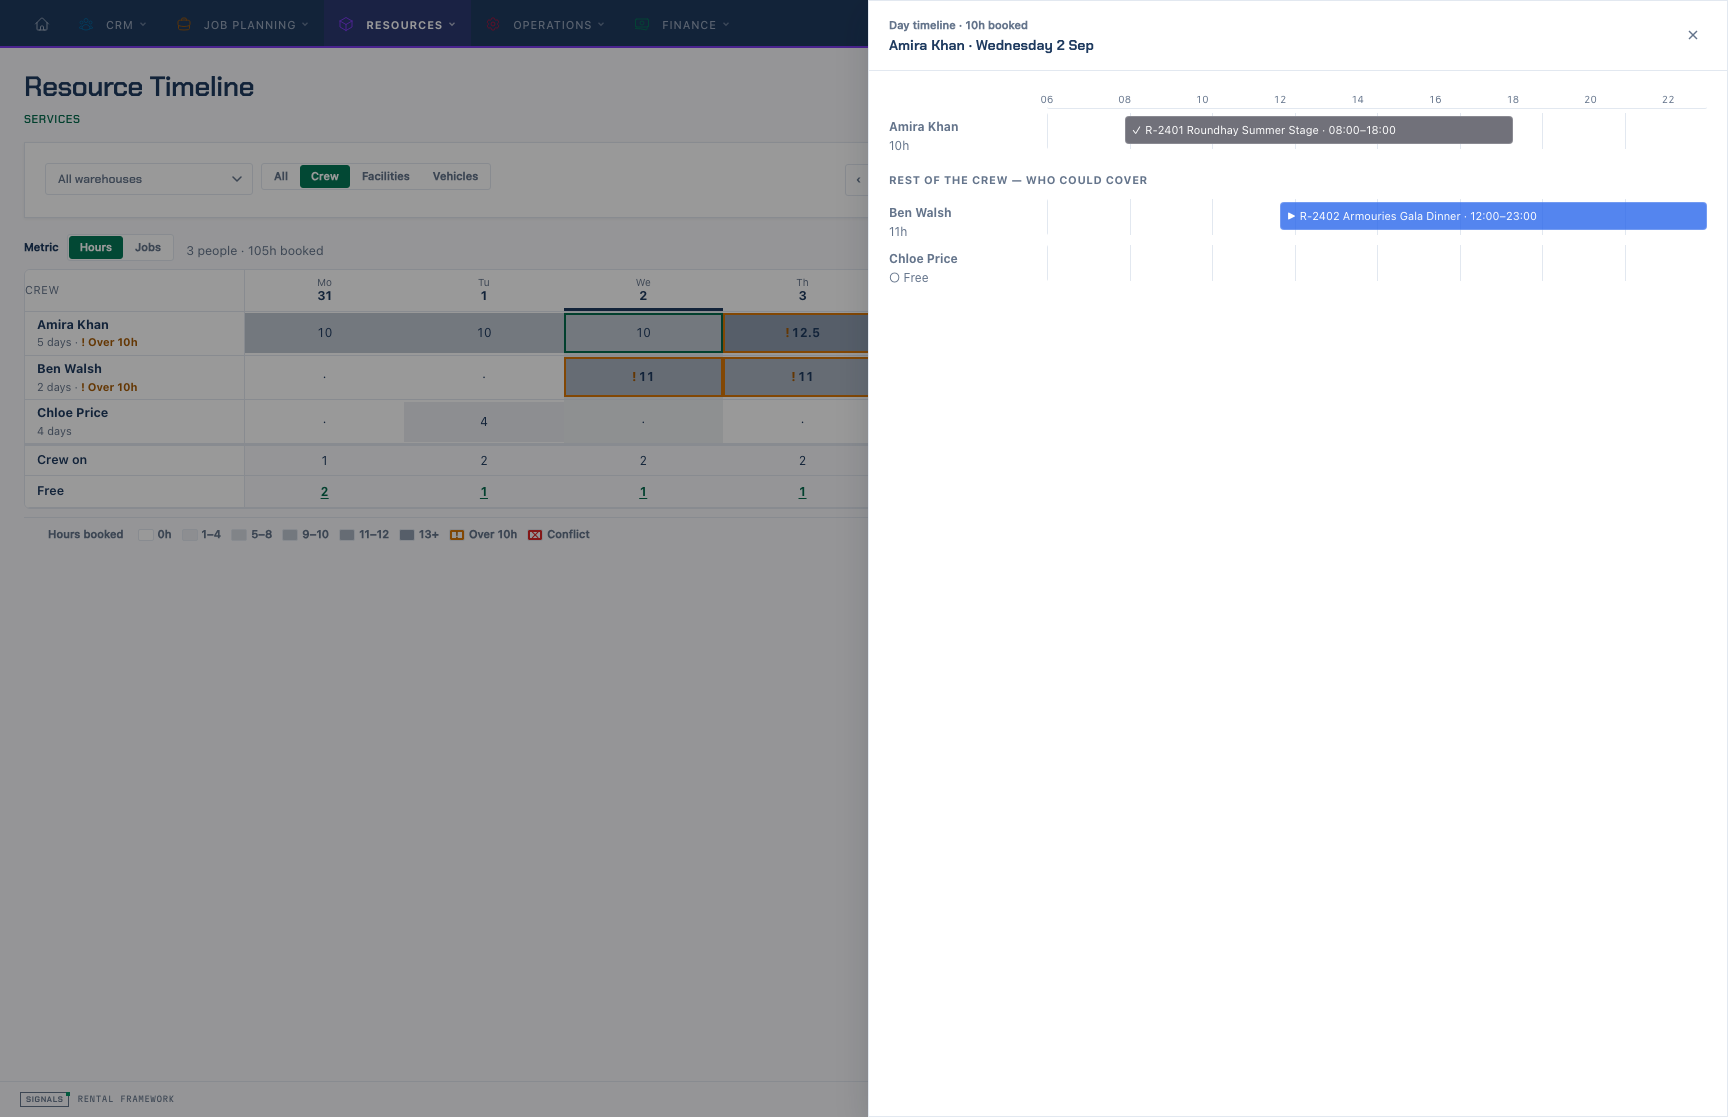The width and height of the screenshot is (1728, 1117).
Task: Select Amira Khan row in crew list
Action: [x=134, y=333]
